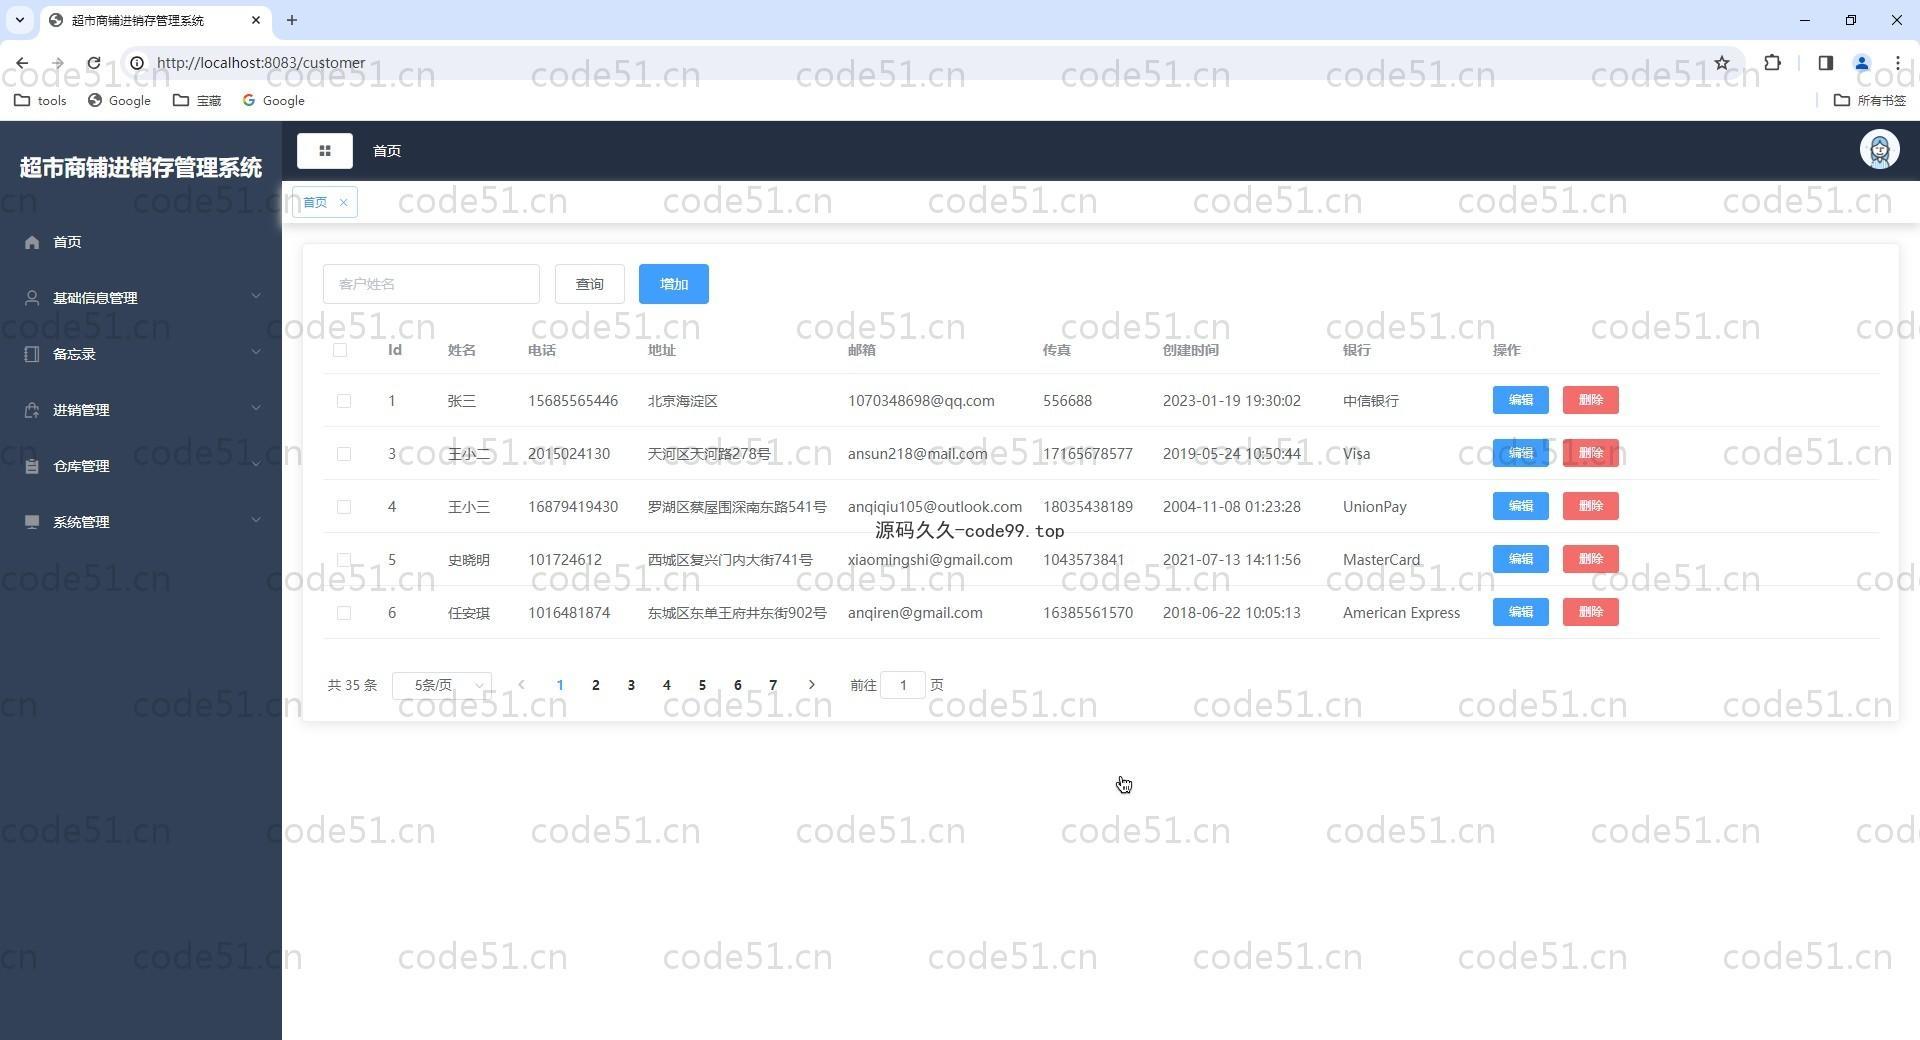1920x1040 pixels.
Task: Go to page 2
Action: click(x=595, y=685)
